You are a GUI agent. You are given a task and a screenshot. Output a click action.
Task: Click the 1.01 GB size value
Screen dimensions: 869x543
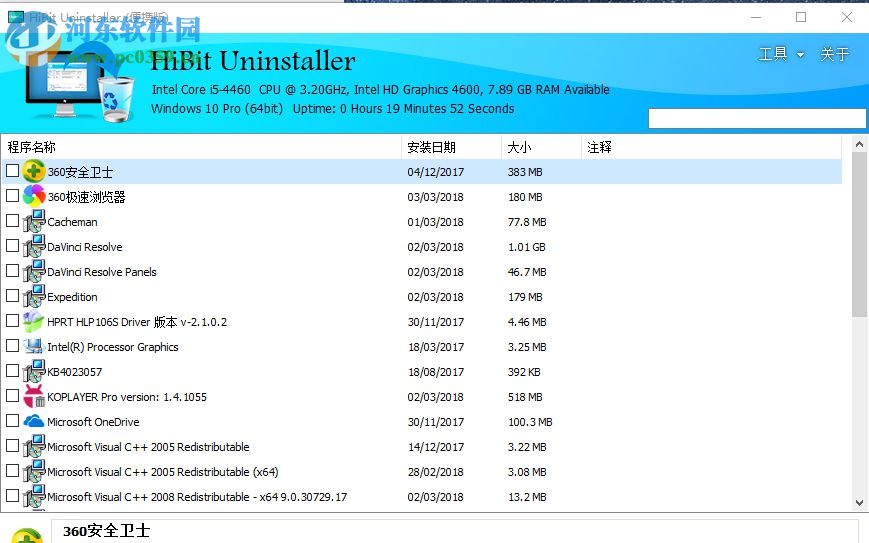[526, 247]
